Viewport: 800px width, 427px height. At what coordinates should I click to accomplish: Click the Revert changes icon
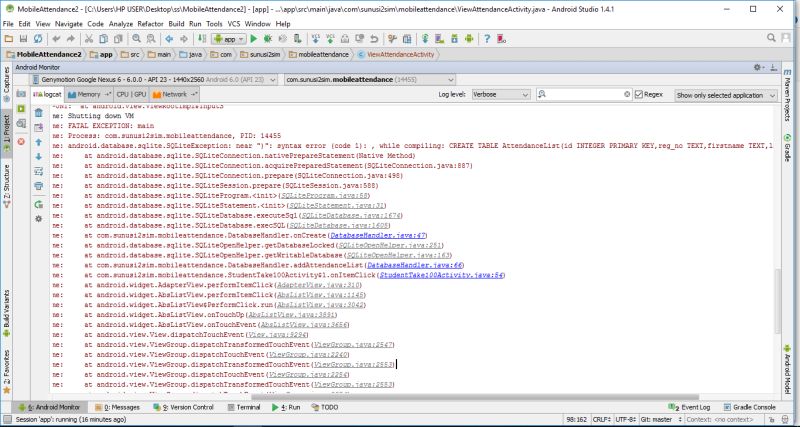[374, 39]
